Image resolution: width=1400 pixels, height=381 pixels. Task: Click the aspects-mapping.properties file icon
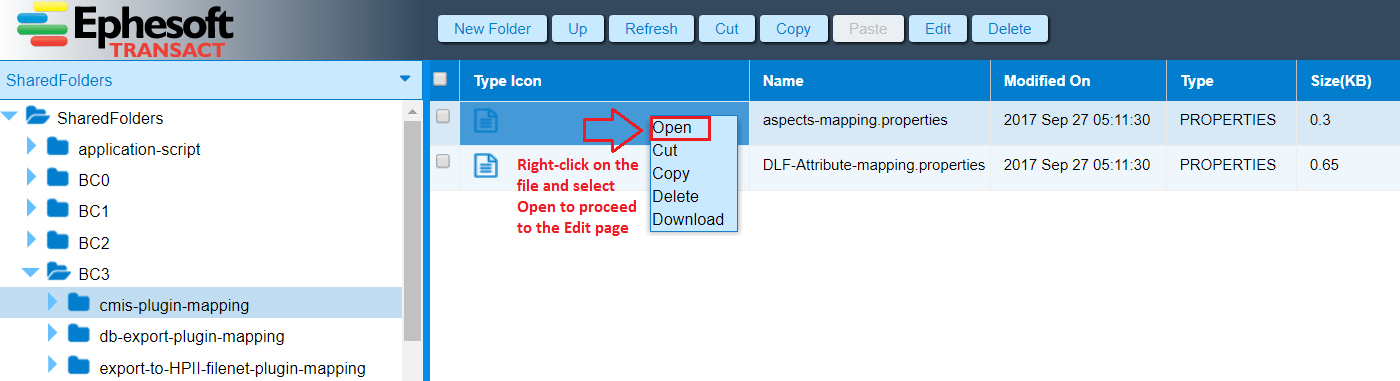tap(485, 121)
